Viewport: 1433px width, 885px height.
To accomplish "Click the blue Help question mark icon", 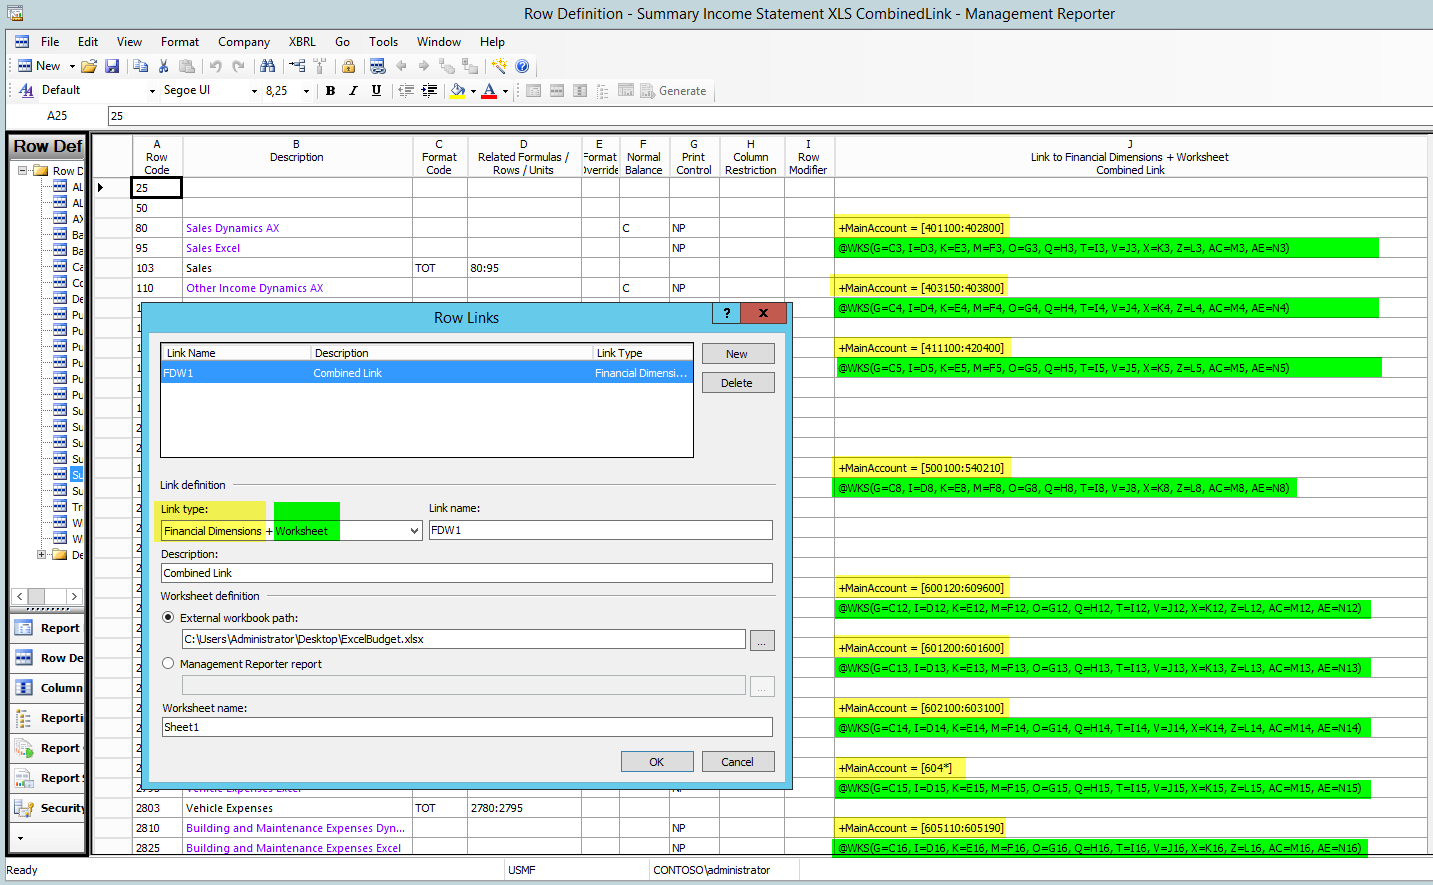I will (522, 66).
